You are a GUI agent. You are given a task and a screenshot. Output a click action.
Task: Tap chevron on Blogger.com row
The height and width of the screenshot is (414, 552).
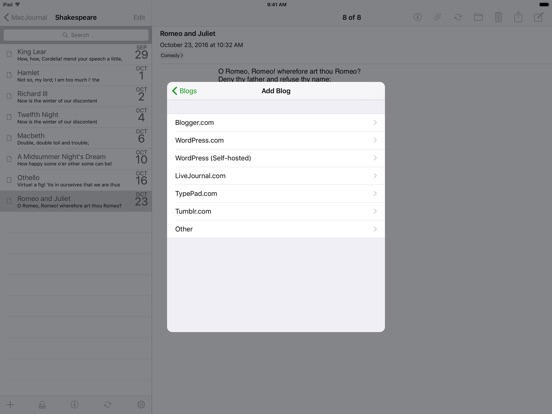coord(375,123)
